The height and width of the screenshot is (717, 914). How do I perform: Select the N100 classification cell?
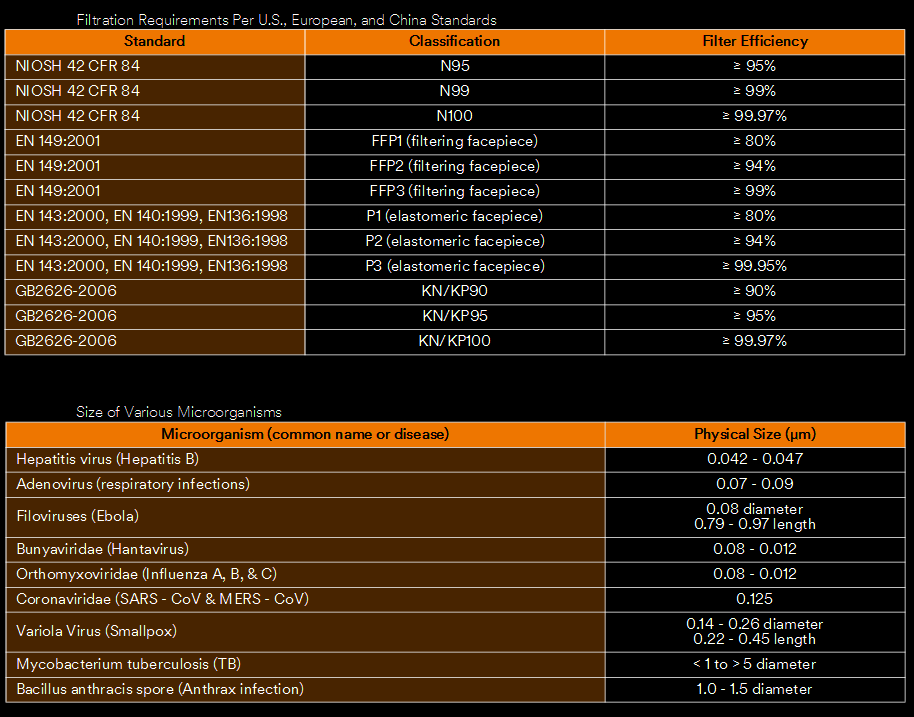click(x=454, y=116)
